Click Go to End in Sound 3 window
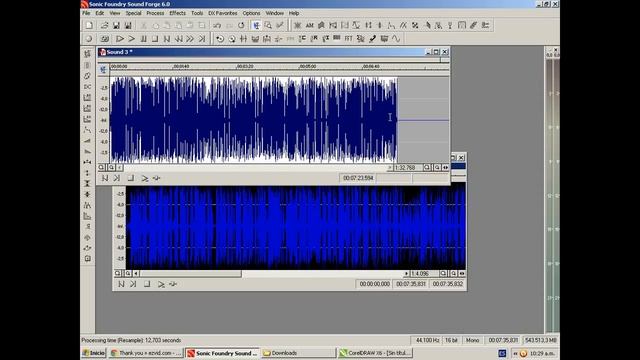This screenshot has height=360, width=640. tap(117, 178)
